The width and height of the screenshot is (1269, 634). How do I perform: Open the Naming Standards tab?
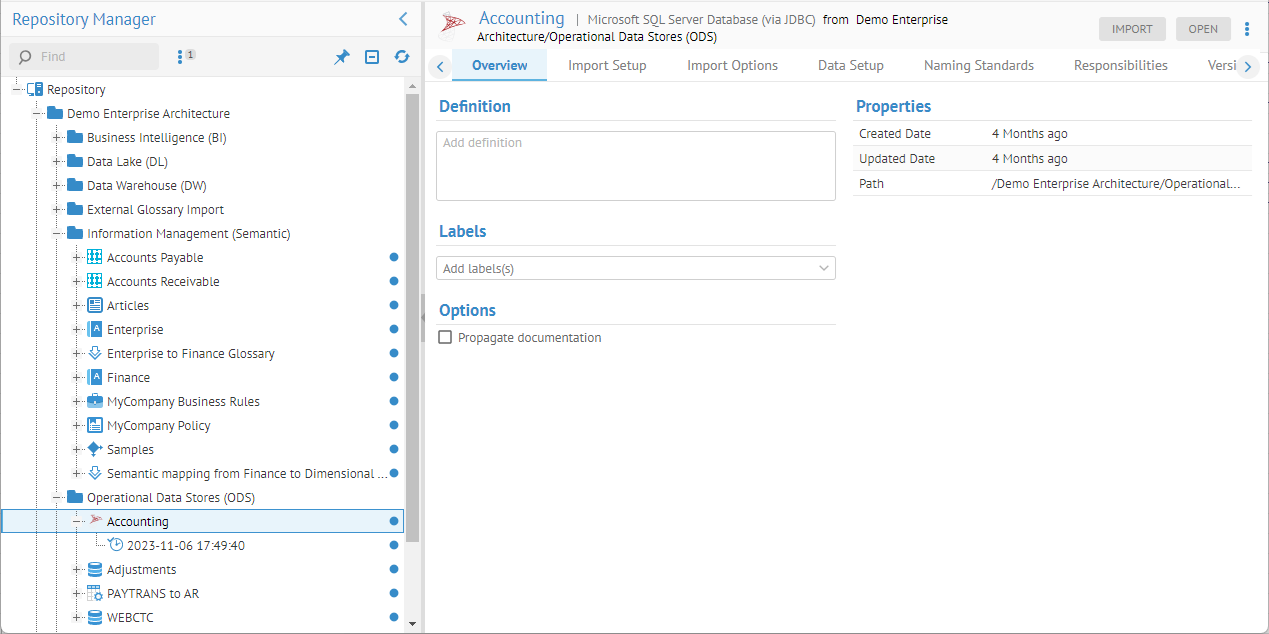[x=978, y=66]
